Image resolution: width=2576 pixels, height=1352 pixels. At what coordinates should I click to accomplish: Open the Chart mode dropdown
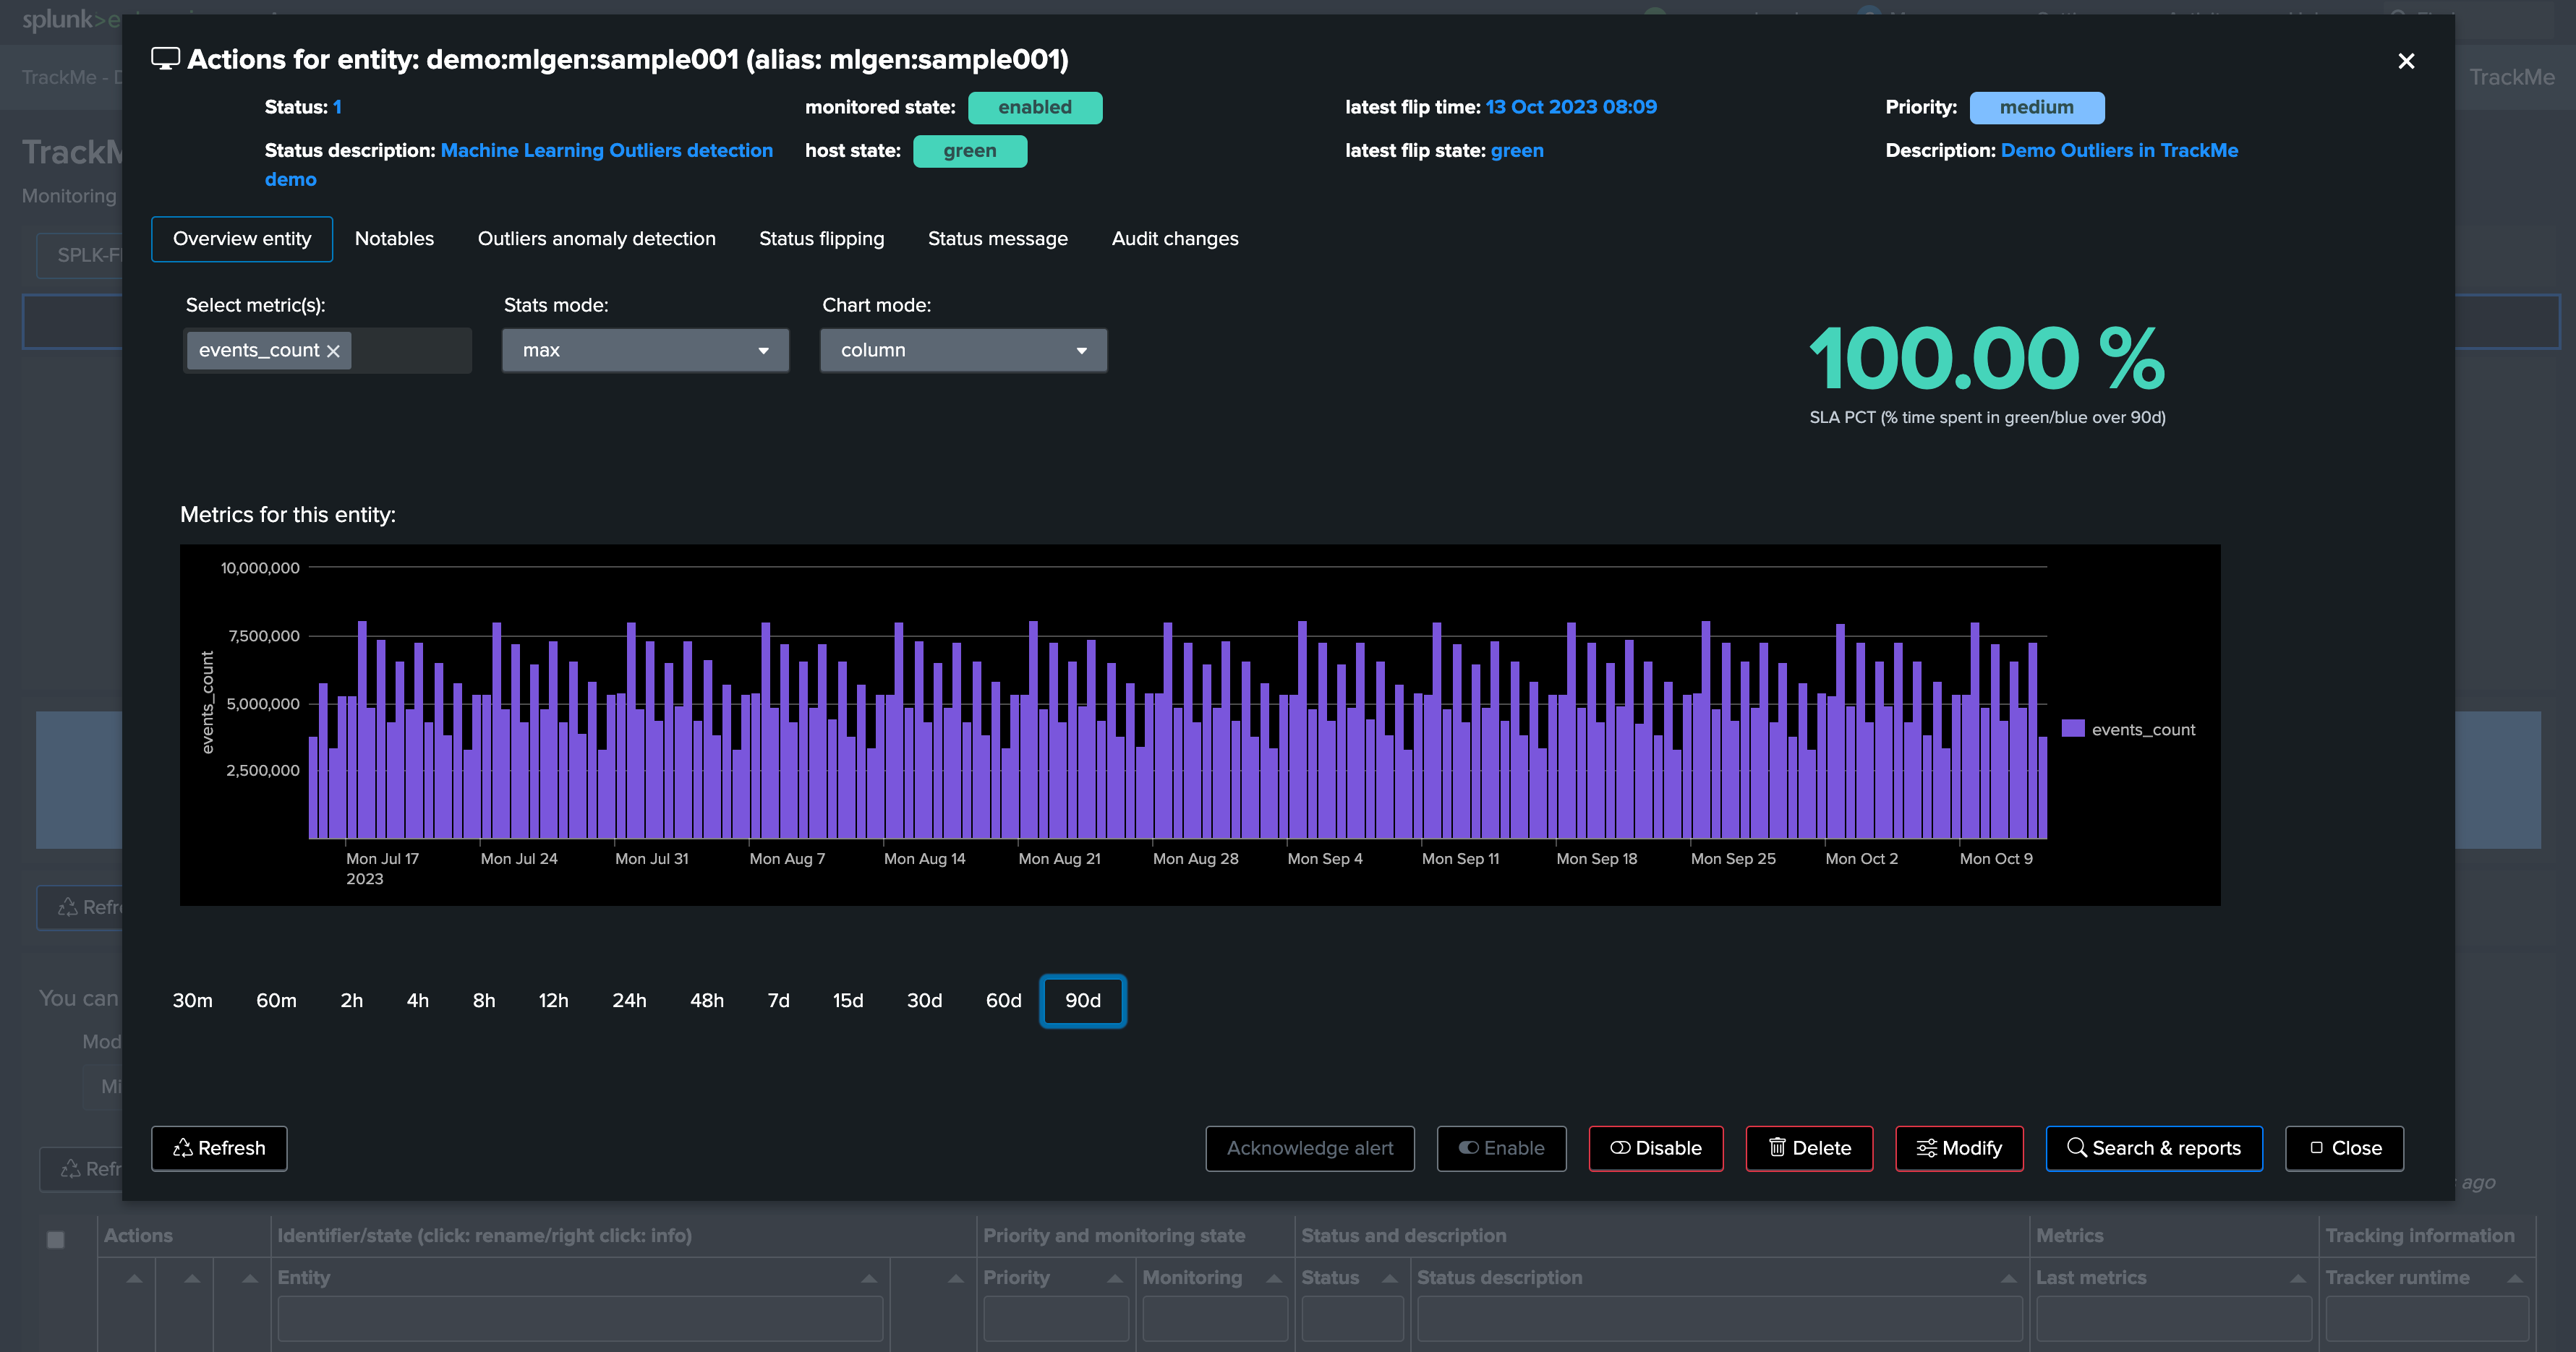pyautogui.click(x=963, y=351)
